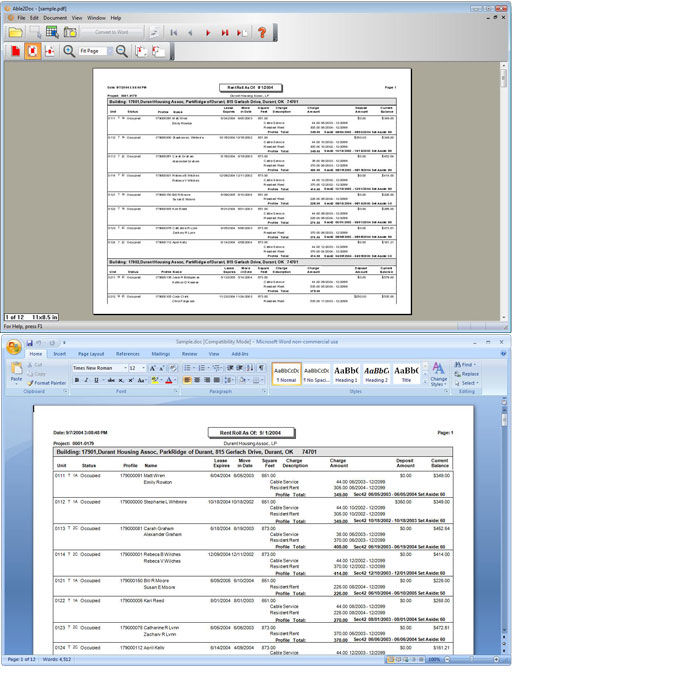The height and width of the screenshot is (700, 700).
Task: Open the Find dropdown in Word
Action: pos(466,364)
